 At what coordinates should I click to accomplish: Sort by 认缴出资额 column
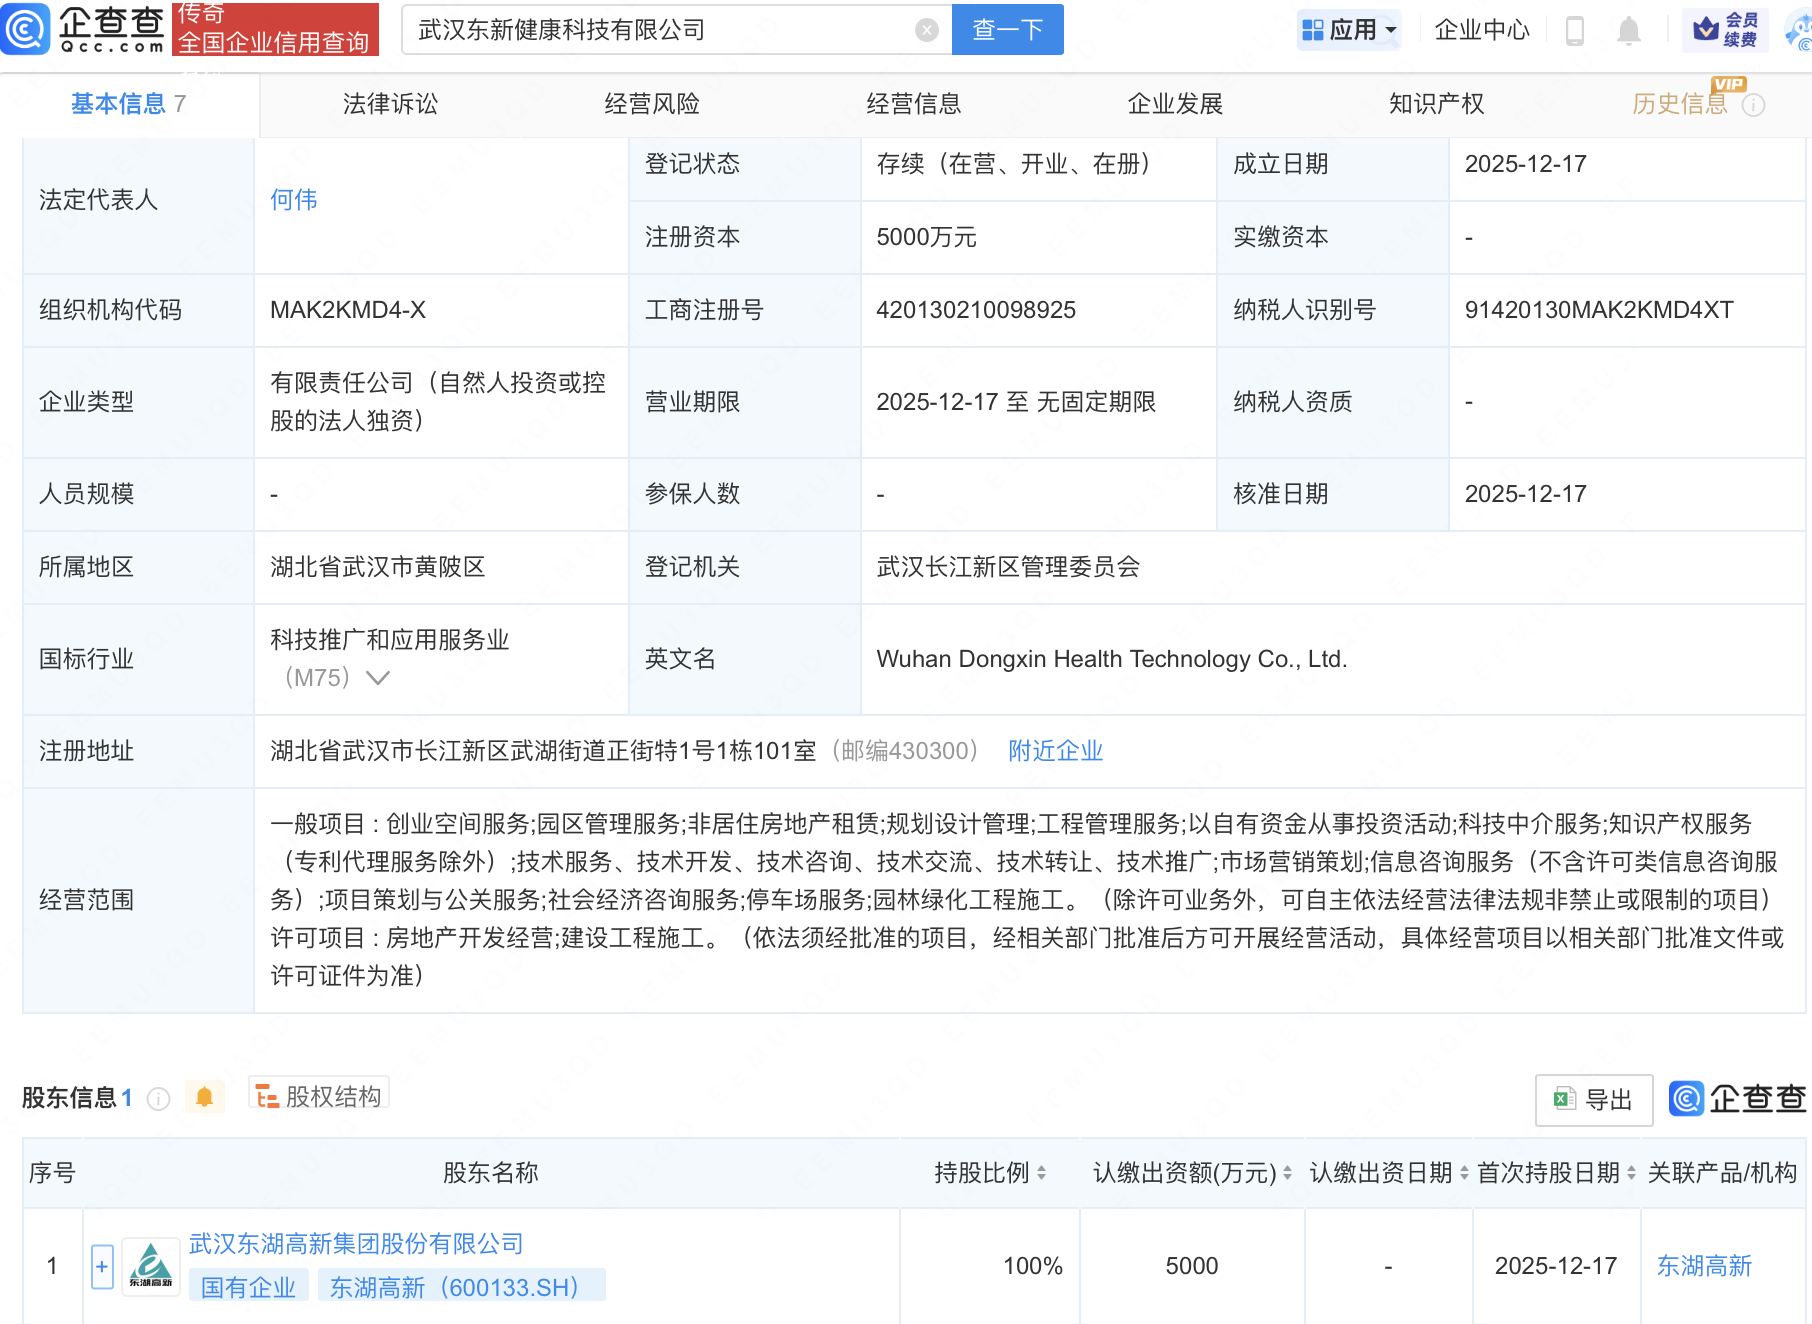coord(1287,1173)
